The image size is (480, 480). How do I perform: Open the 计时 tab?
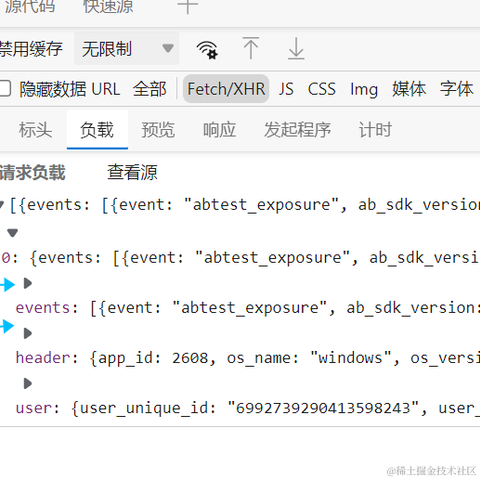375,130
